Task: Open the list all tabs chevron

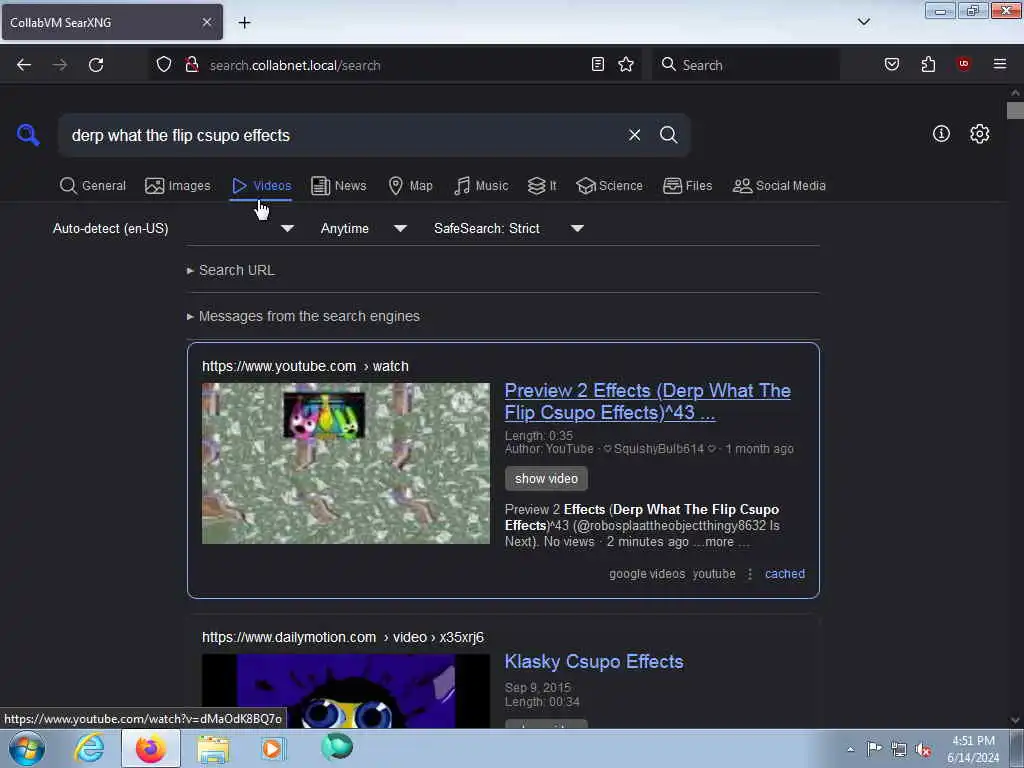Action: [x=864, y=22]
